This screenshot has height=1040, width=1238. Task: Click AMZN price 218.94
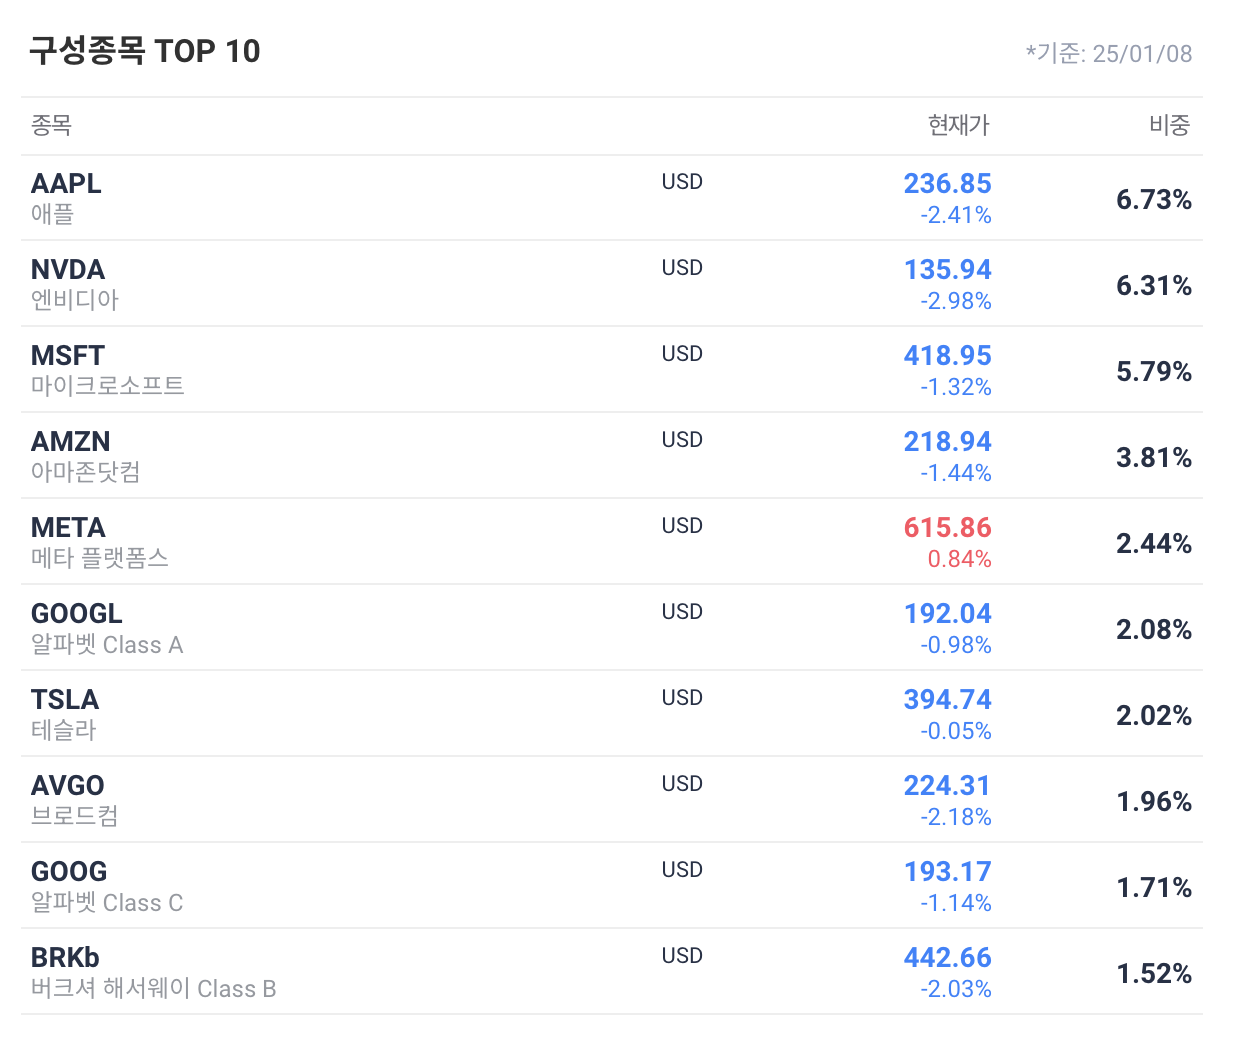click(947, 441)
